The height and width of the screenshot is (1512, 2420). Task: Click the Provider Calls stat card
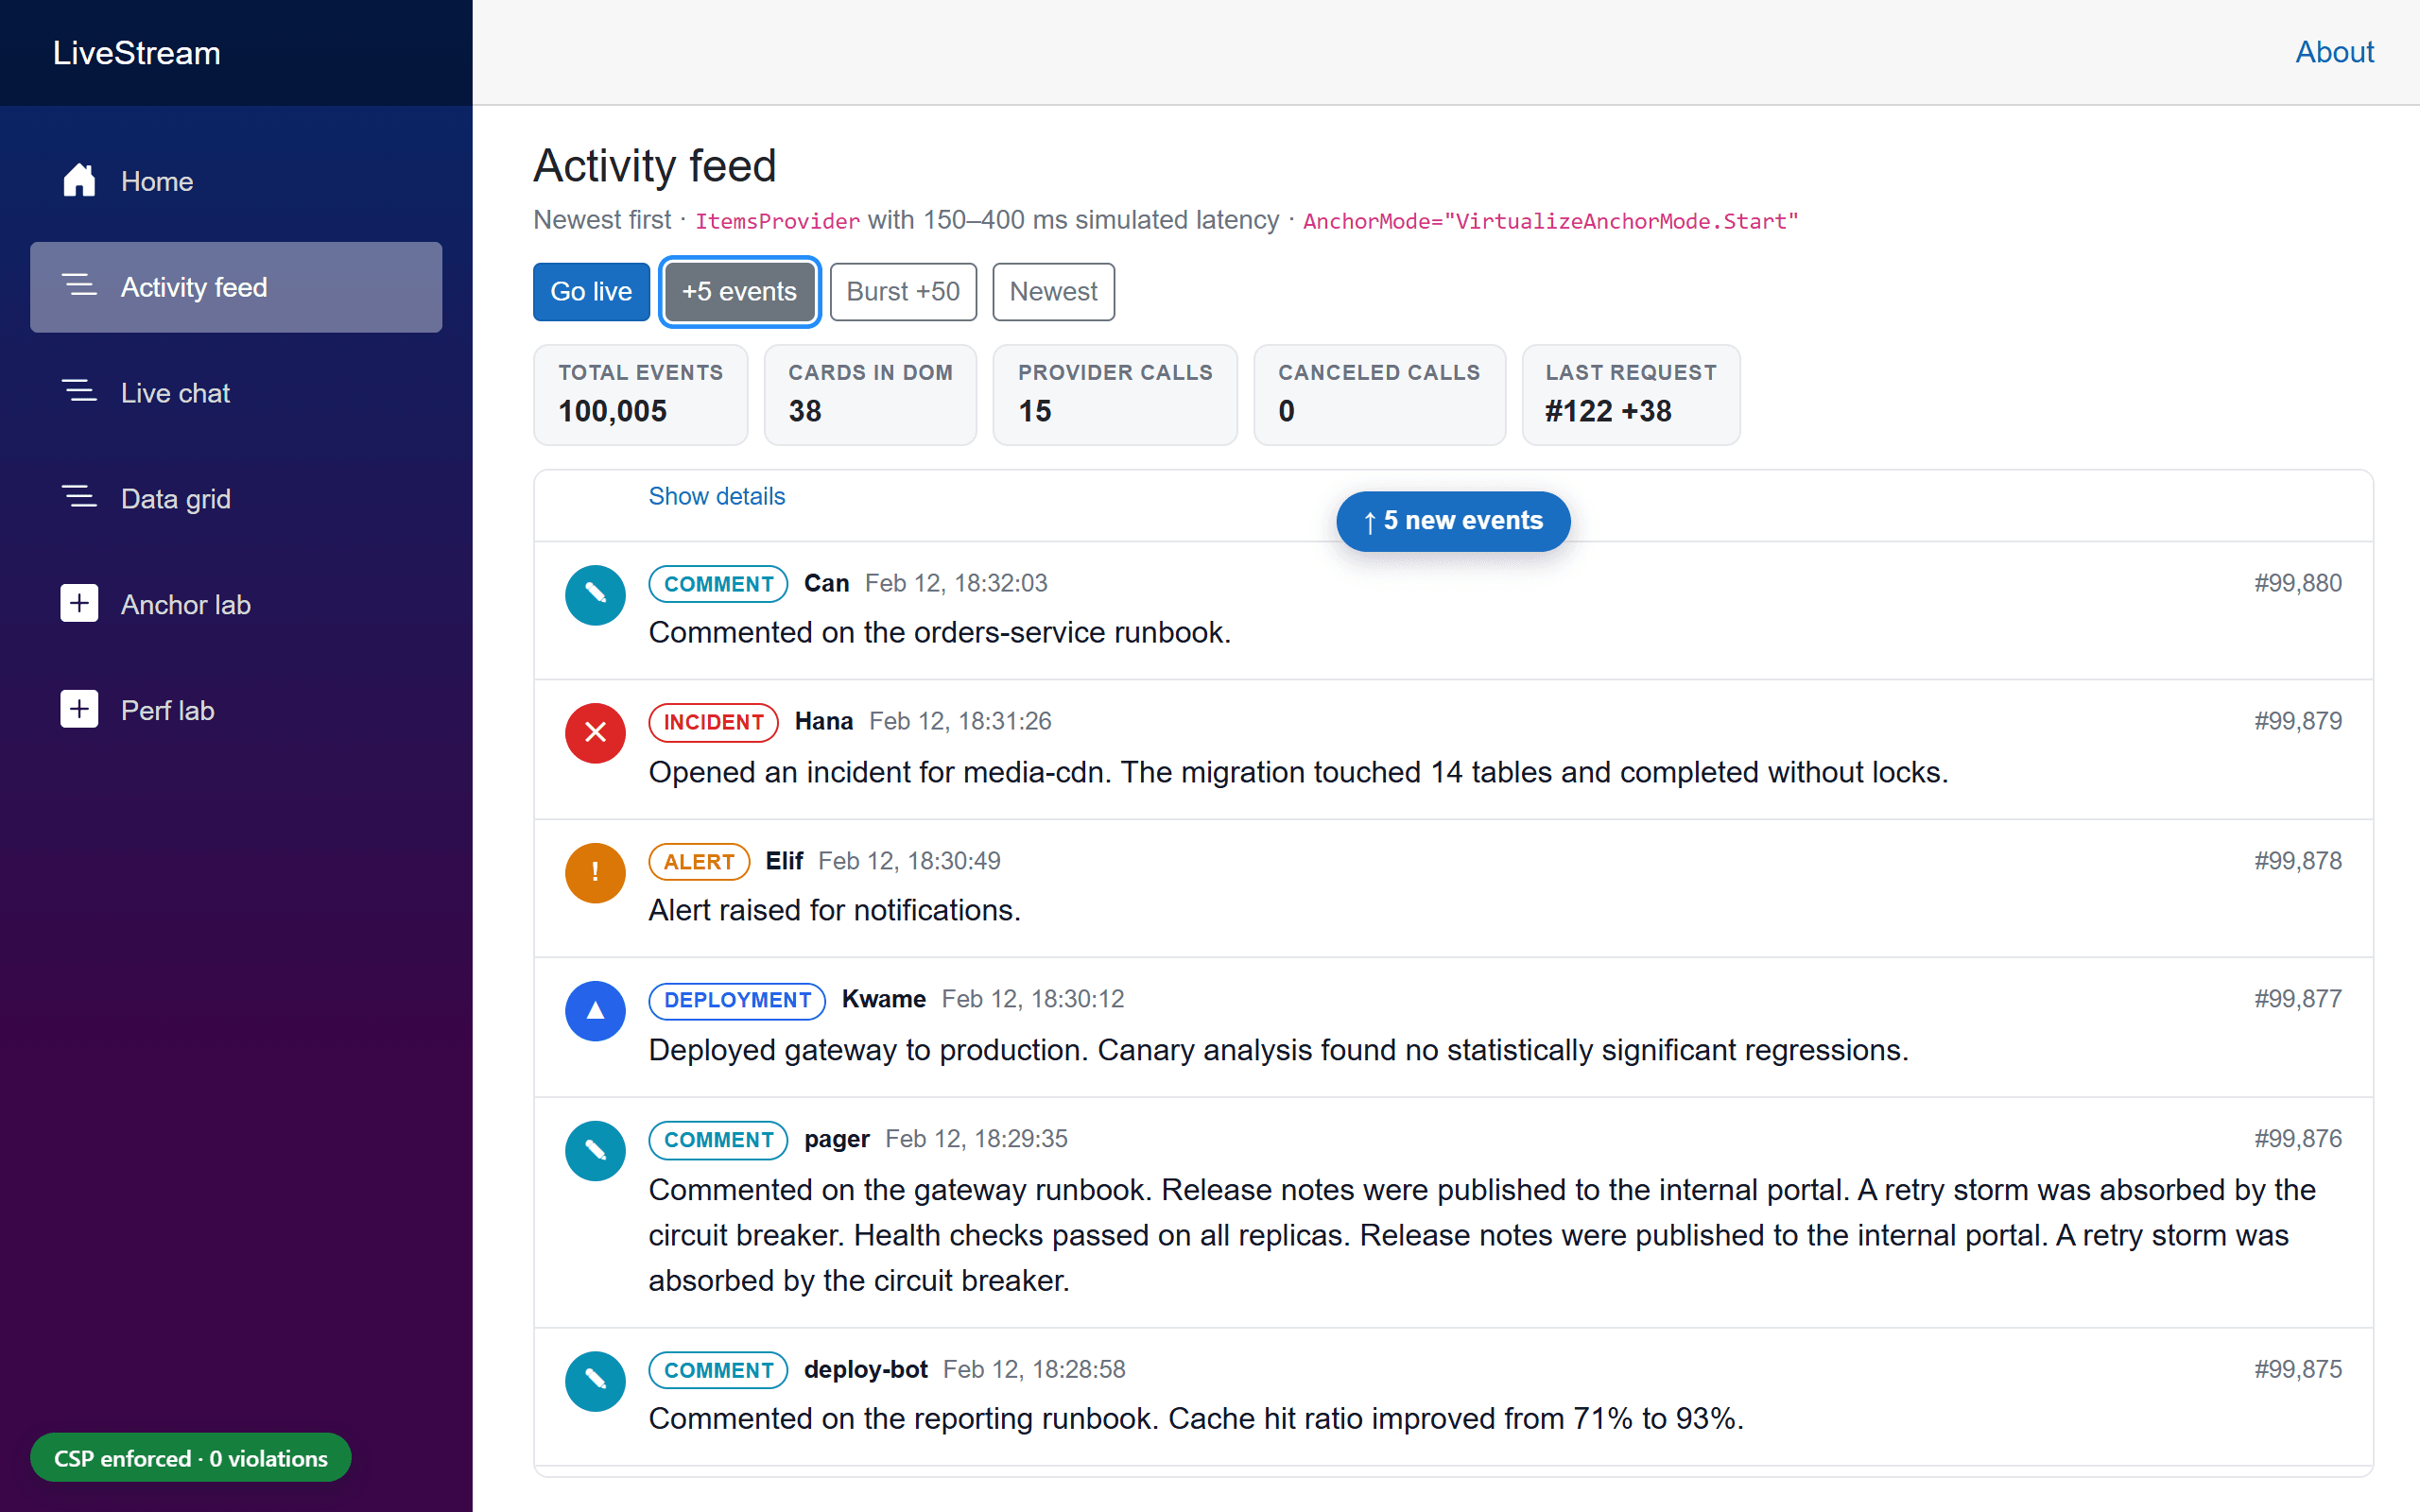[1115, 395]
